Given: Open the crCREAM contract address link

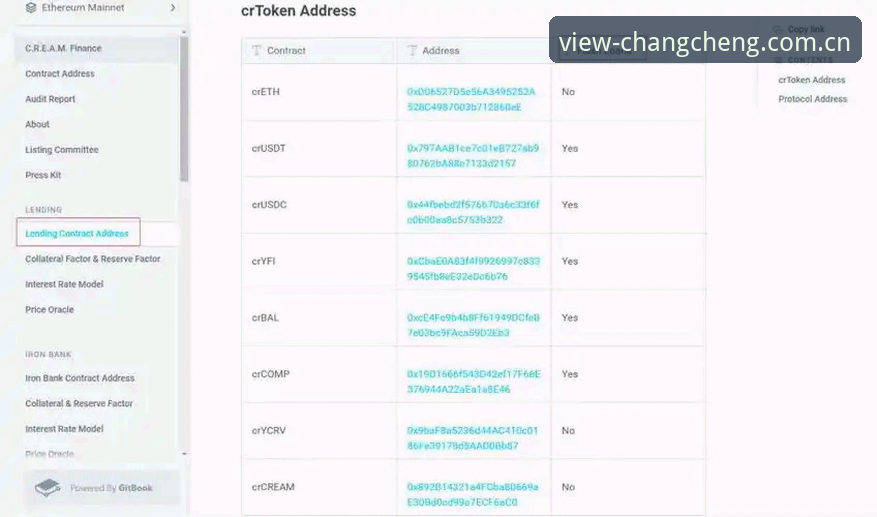Looking at the screenshot, I should coord(473,495).
